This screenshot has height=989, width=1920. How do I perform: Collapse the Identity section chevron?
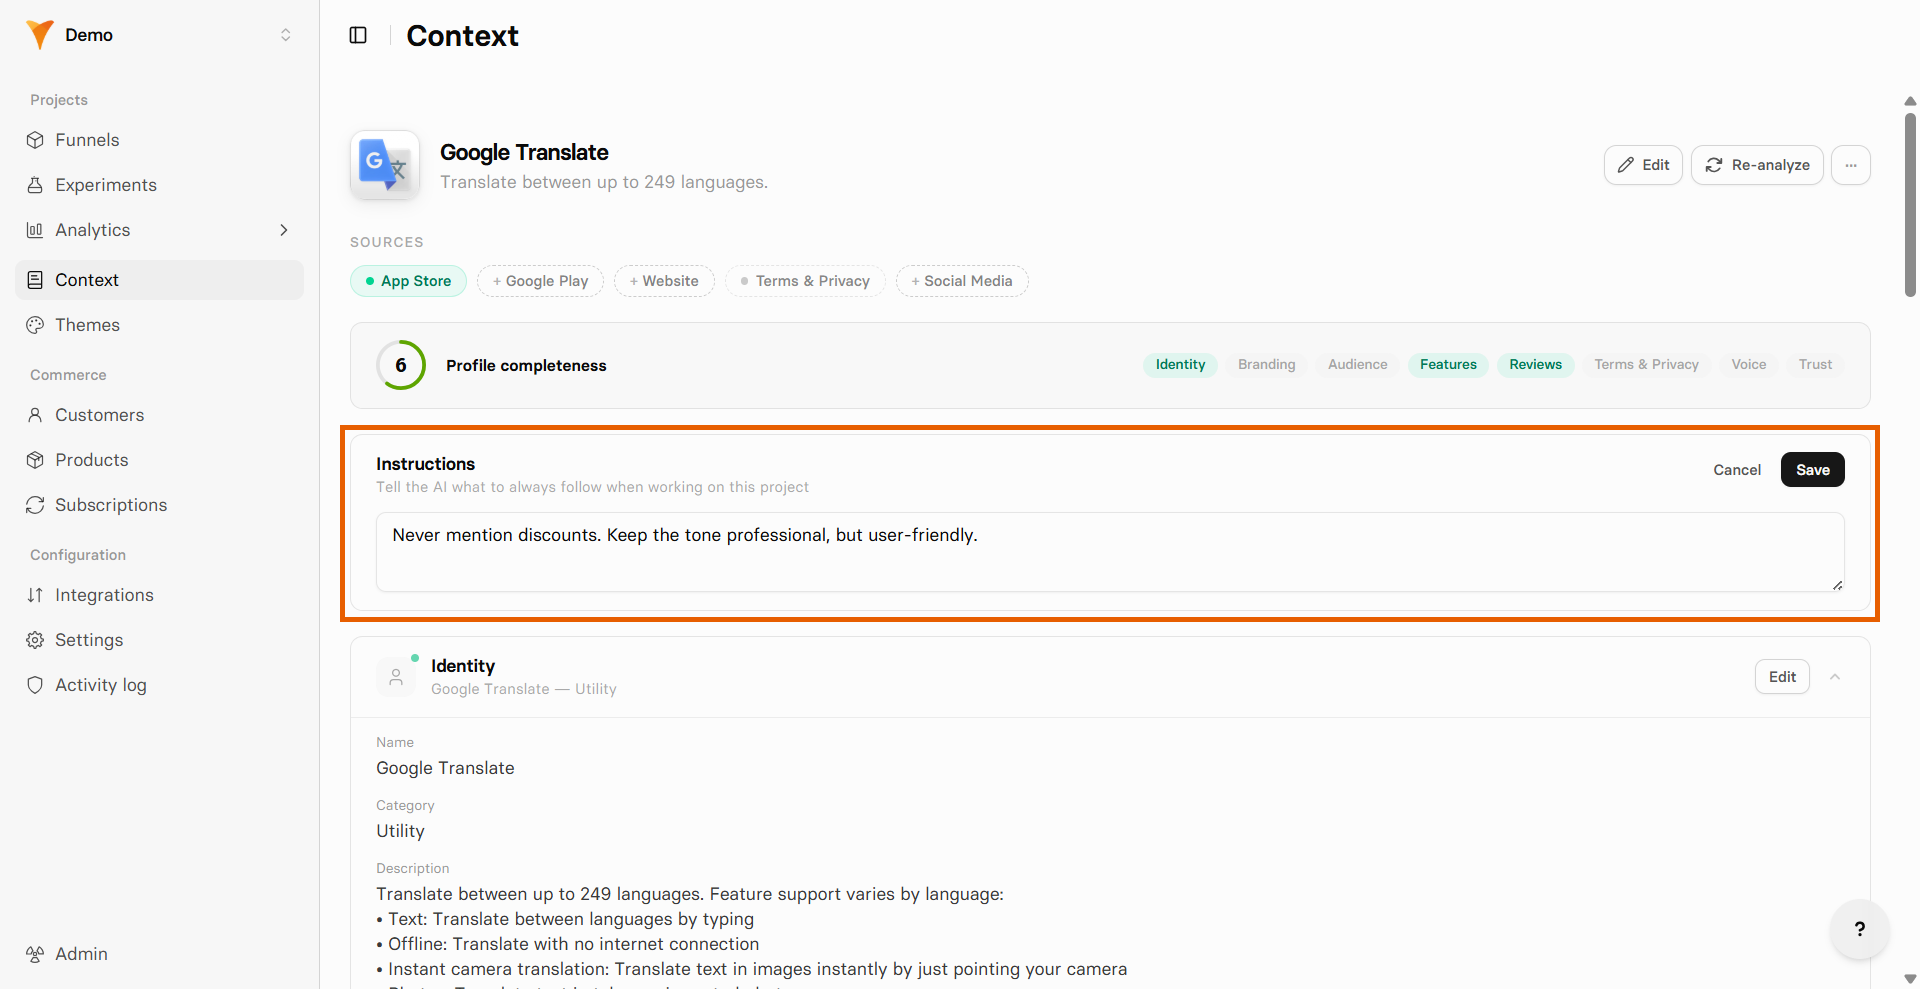[1835, 677]
